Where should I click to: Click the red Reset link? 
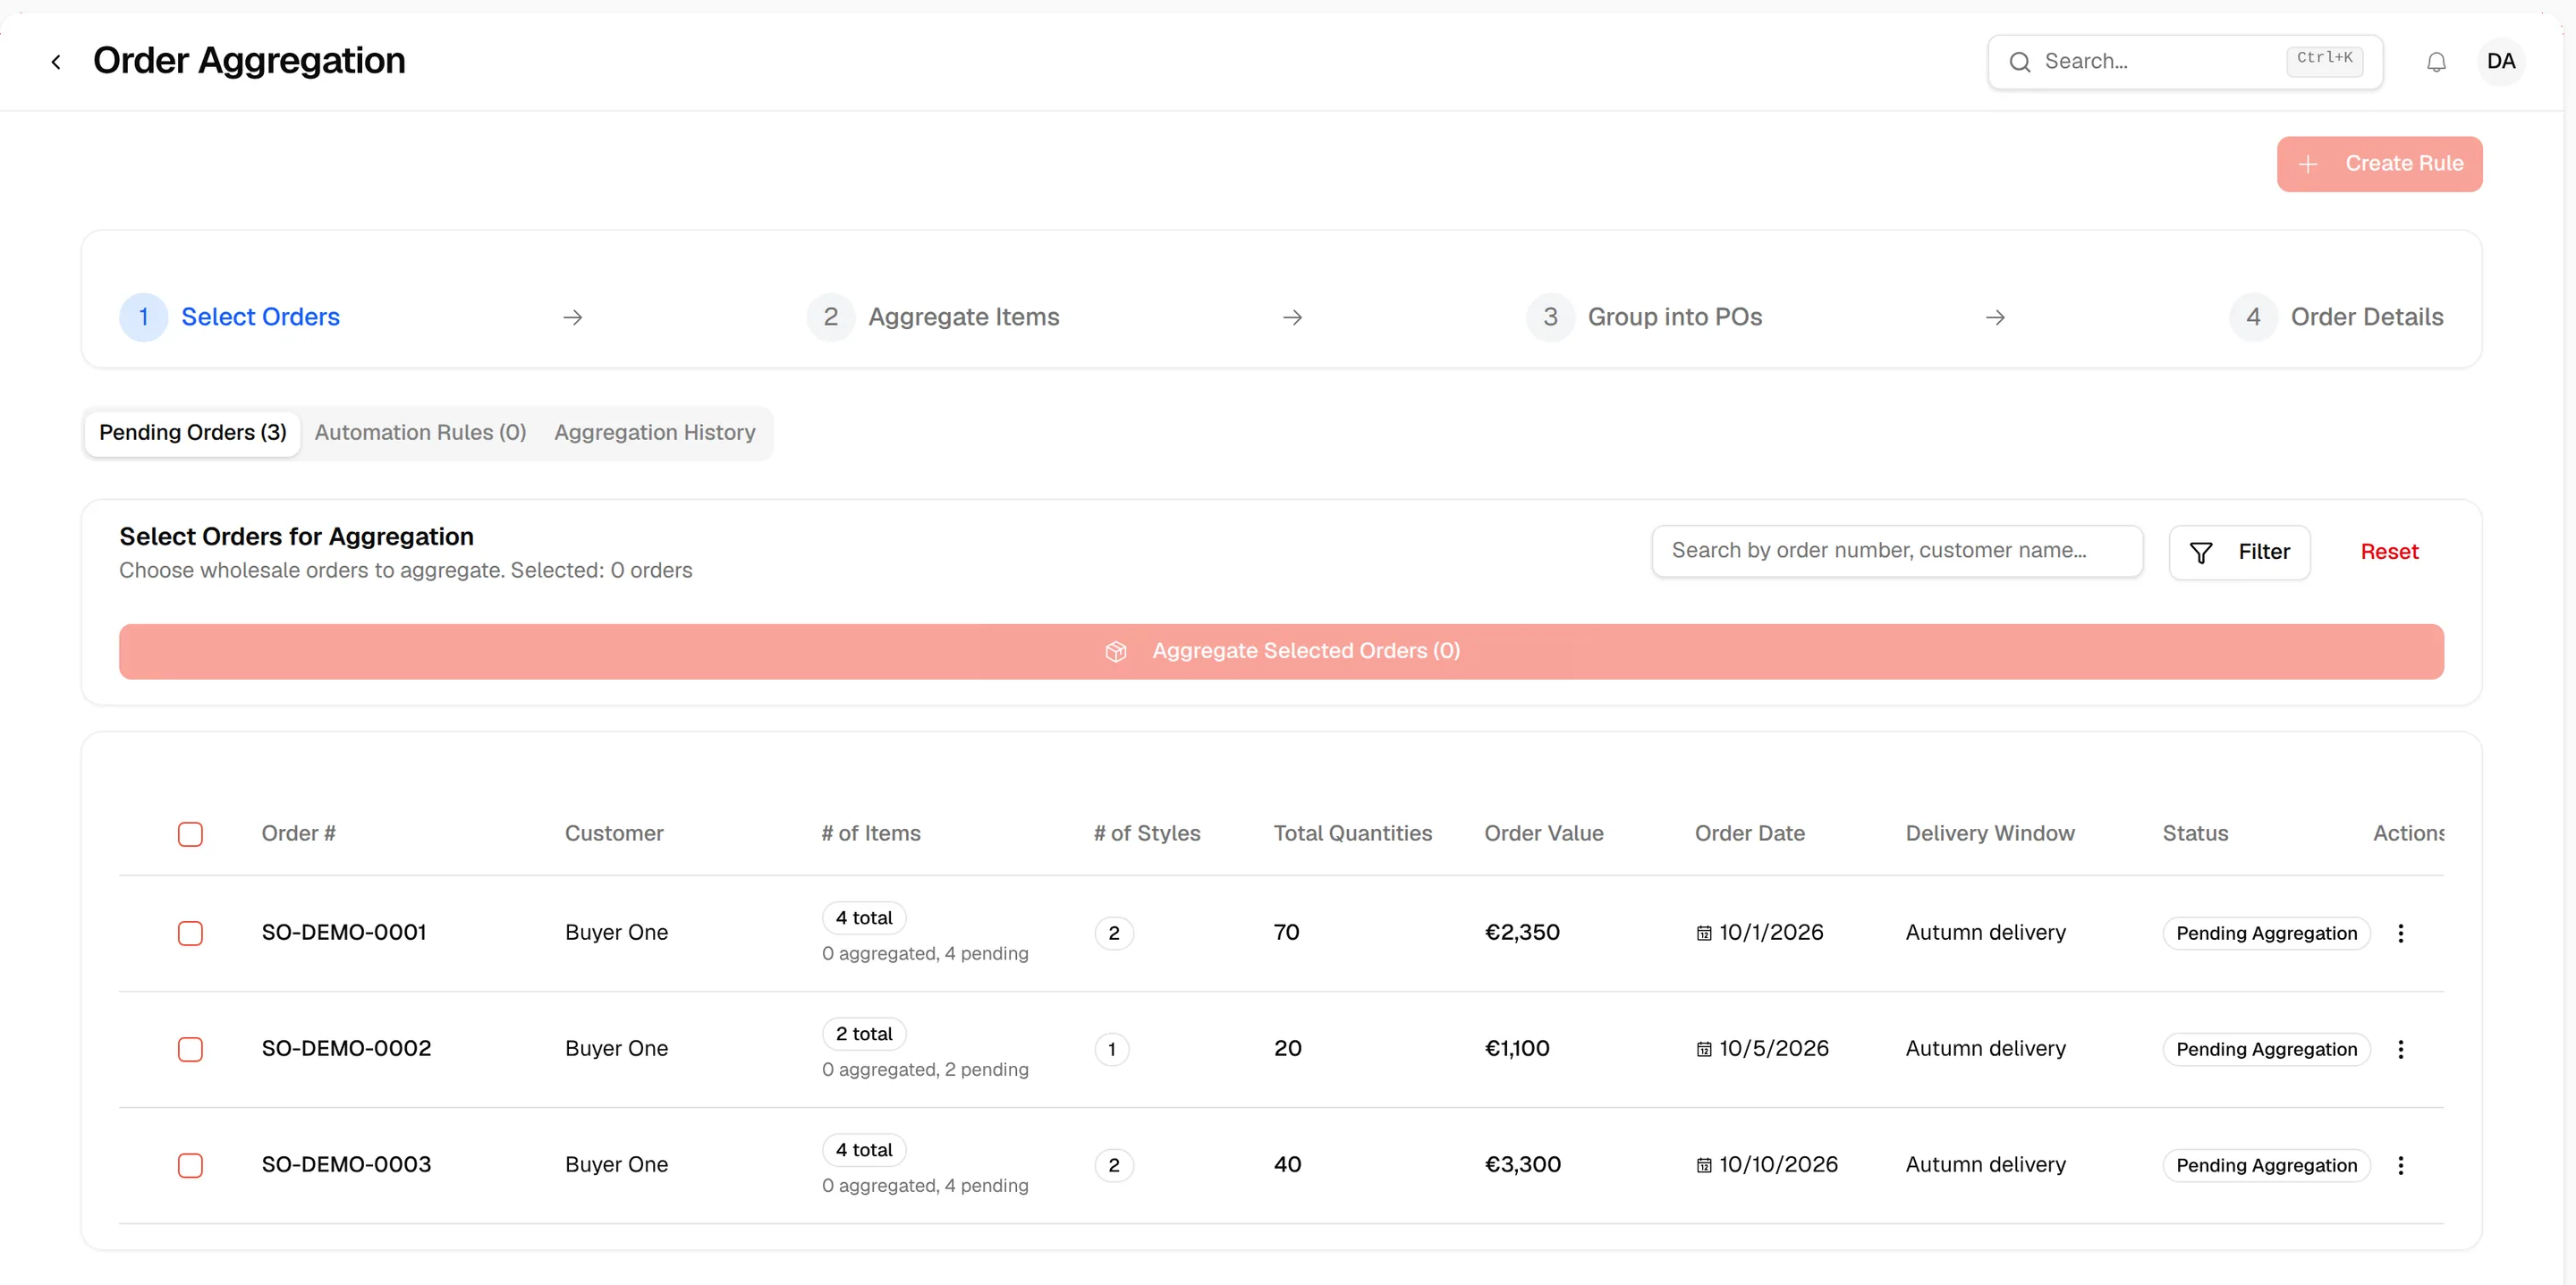2389,552
